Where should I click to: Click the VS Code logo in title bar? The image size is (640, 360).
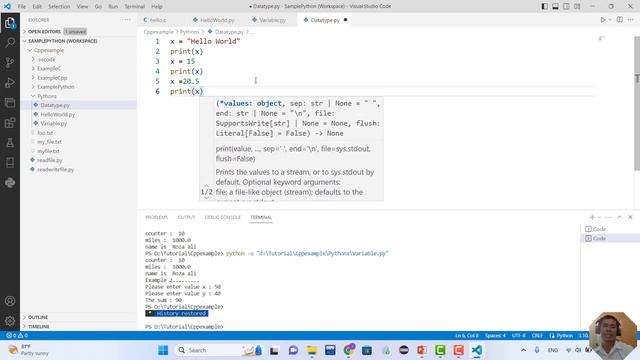pos(7,6)
